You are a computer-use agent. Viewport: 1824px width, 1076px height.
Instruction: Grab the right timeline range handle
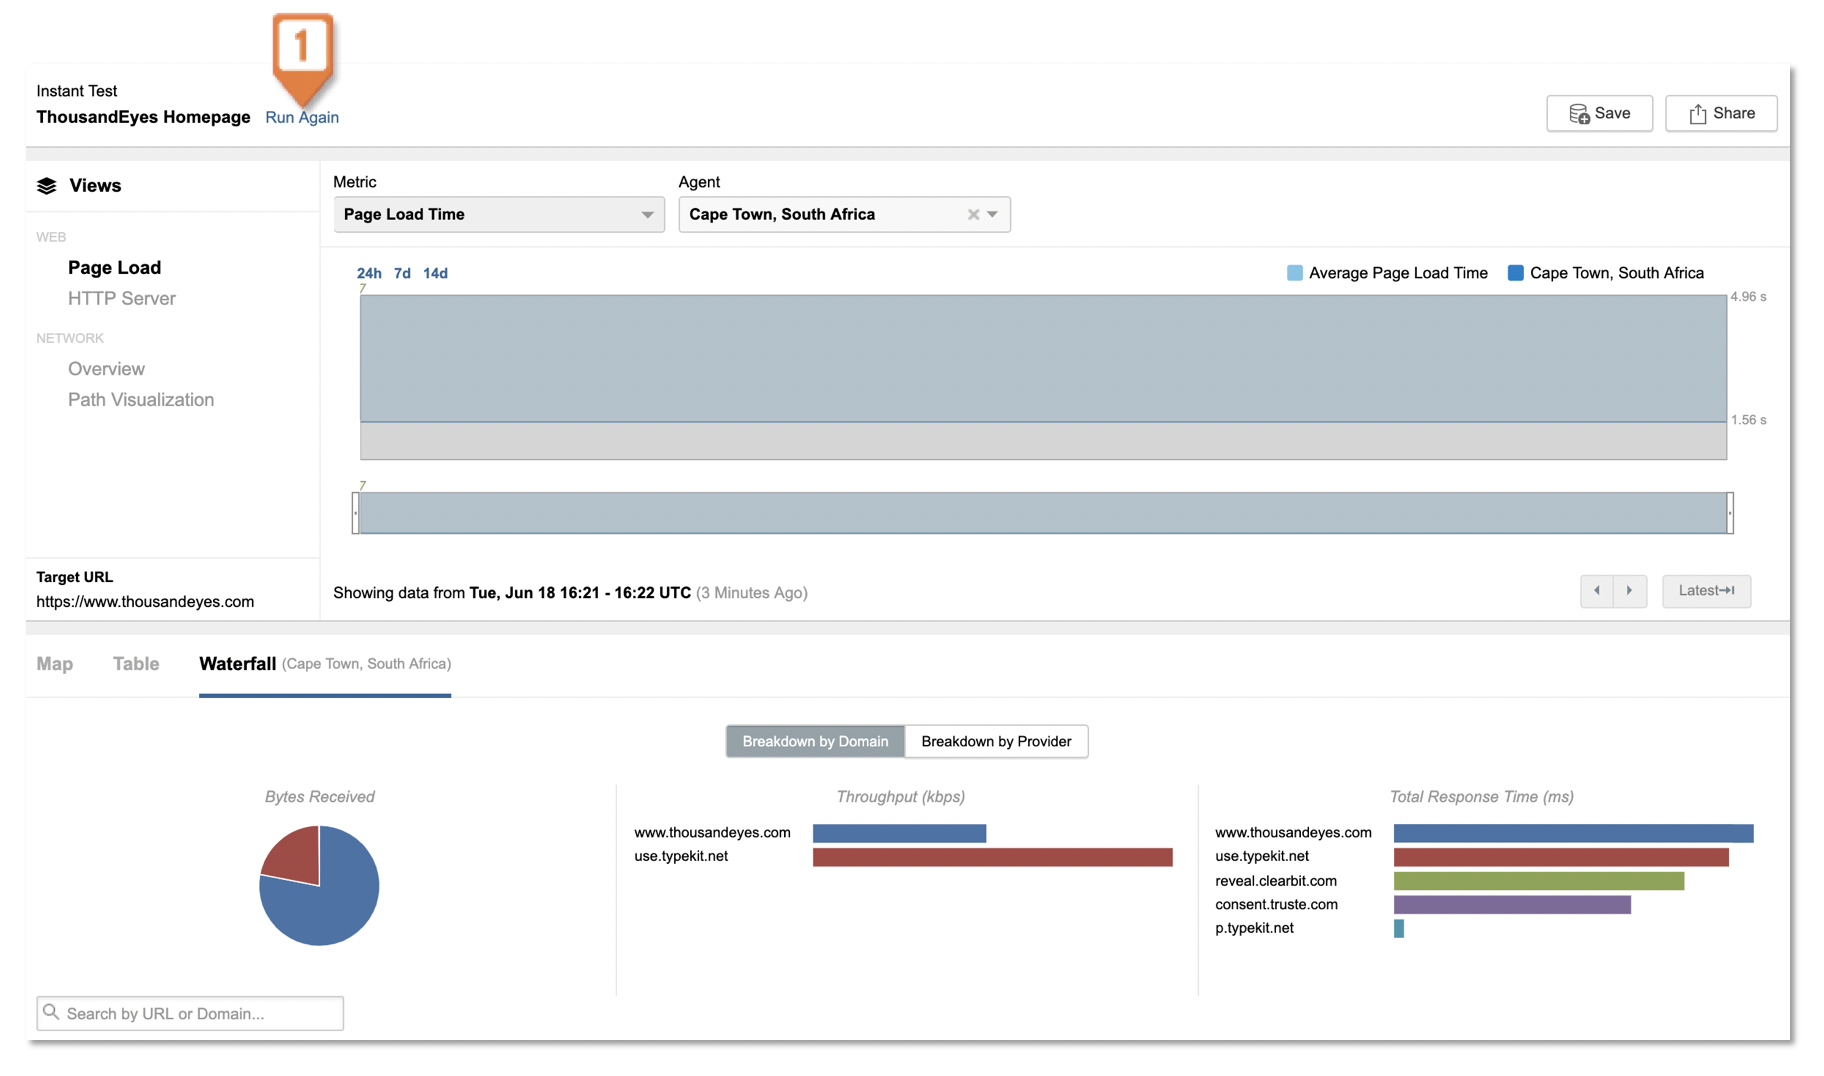(1730, 513)
